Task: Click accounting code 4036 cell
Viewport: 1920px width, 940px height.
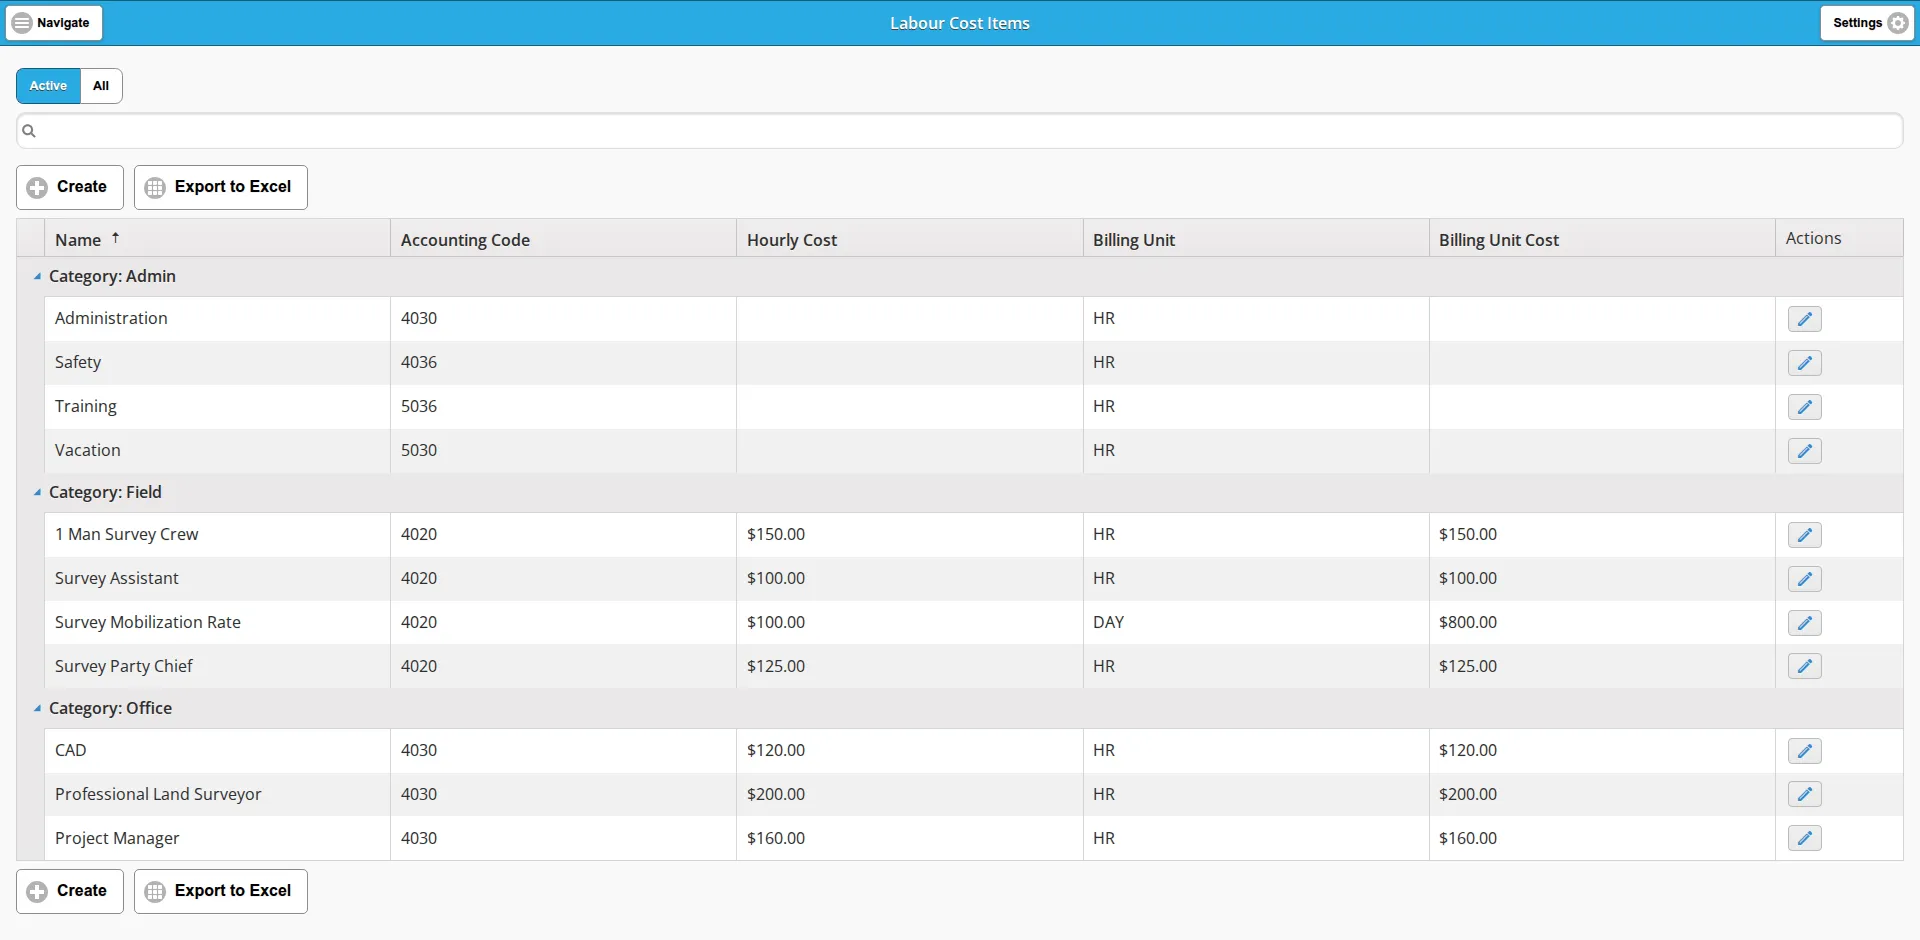Action: click(563, 362)
